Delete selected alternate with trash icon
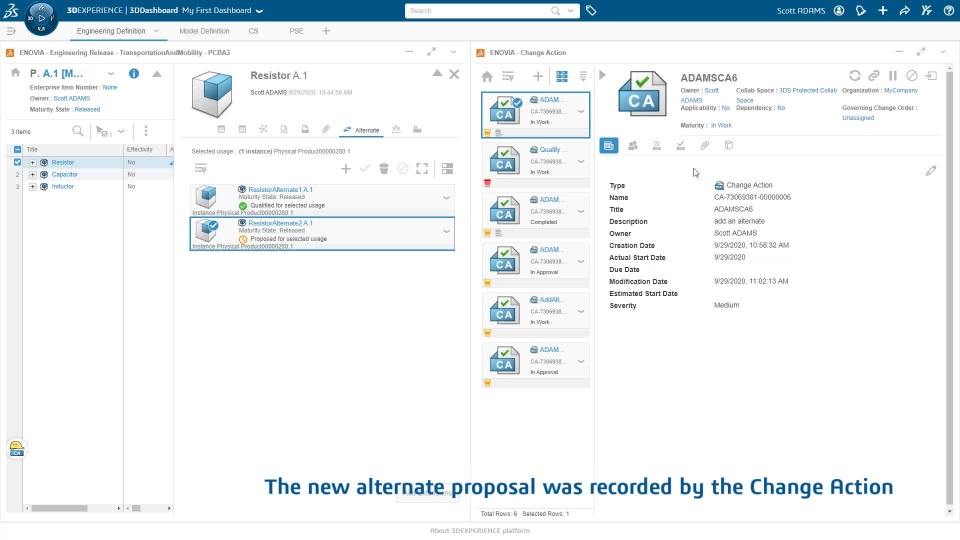960x540 pixels. coord(384,168)
